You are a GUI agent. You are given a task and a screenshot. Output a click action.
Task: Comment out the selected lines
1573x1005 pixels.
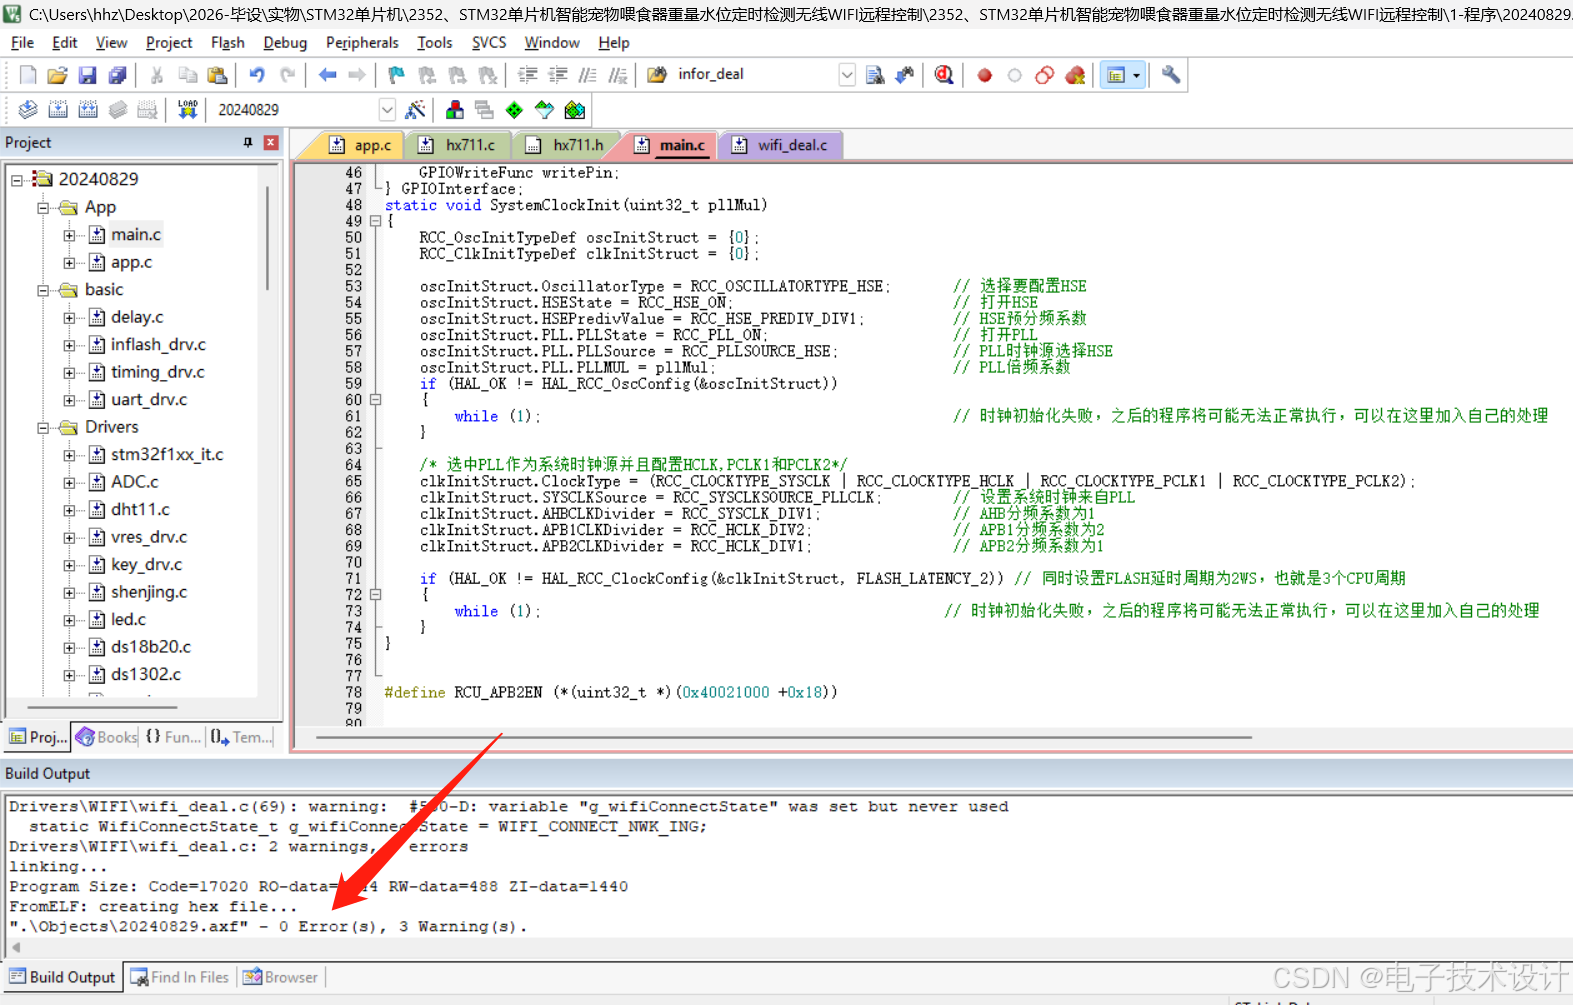(x=587, y=75)
